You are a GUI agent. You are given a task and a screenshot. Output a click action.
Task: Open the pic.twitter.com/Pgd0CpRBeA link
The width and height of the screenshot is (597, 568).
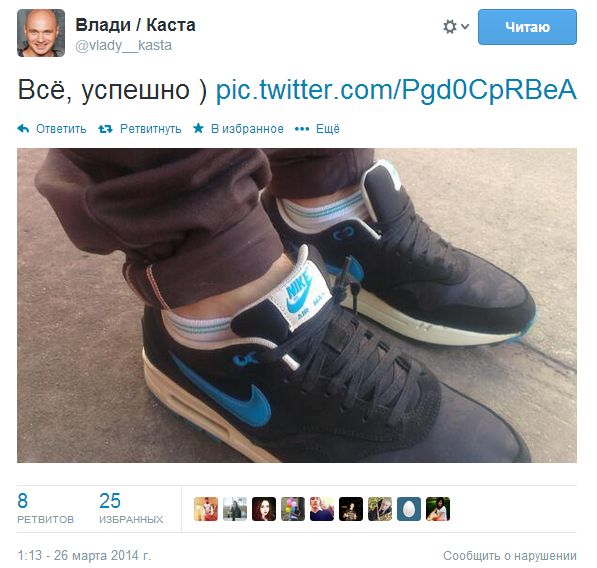click(396, 90)
